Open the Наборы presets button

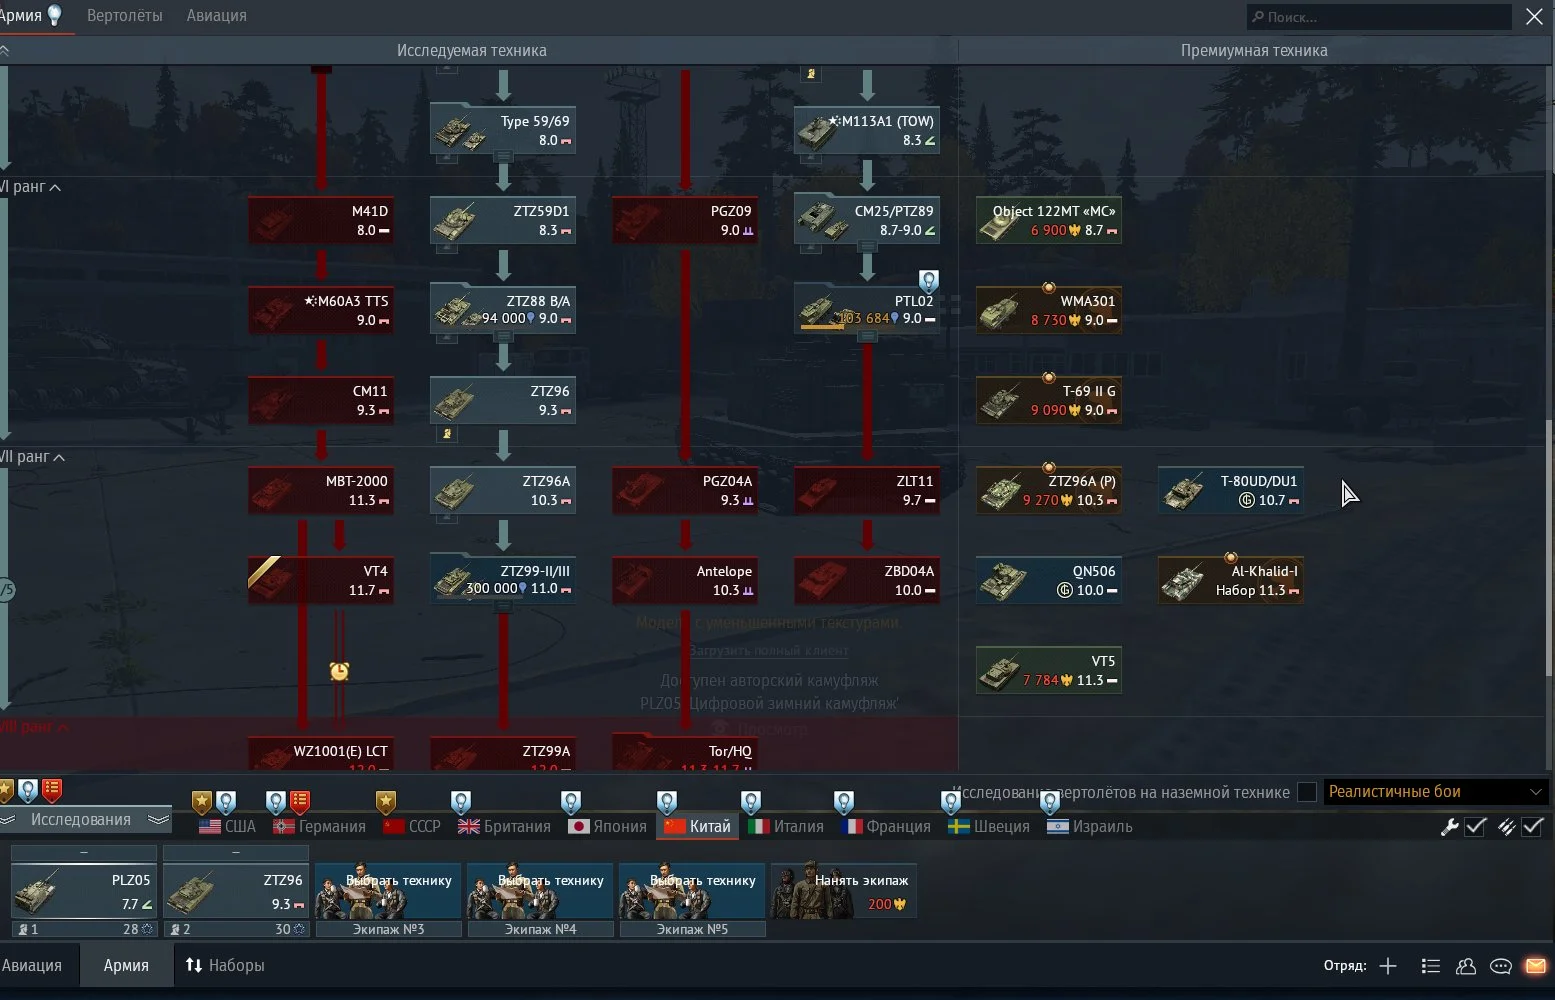pyautogui.click(x=225, y=966)
